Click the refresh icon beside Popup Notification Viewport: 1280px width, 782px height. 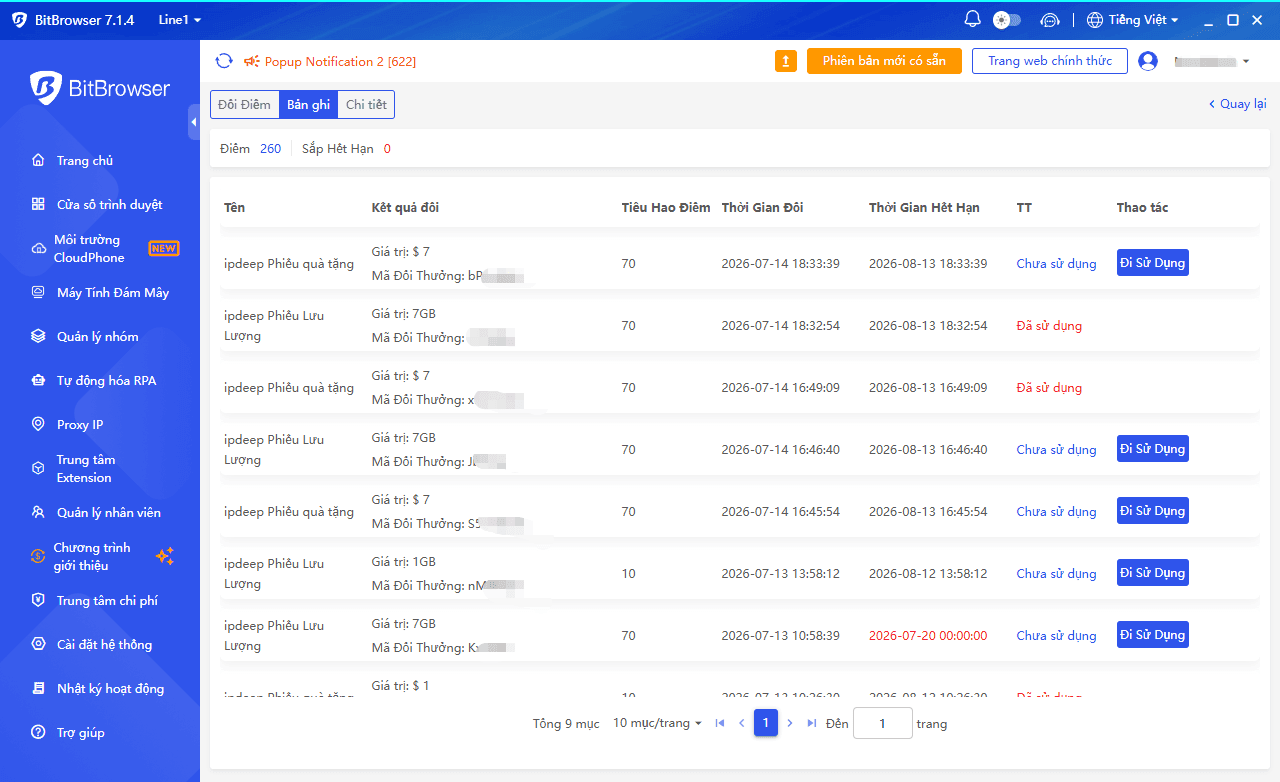point(224,61)
